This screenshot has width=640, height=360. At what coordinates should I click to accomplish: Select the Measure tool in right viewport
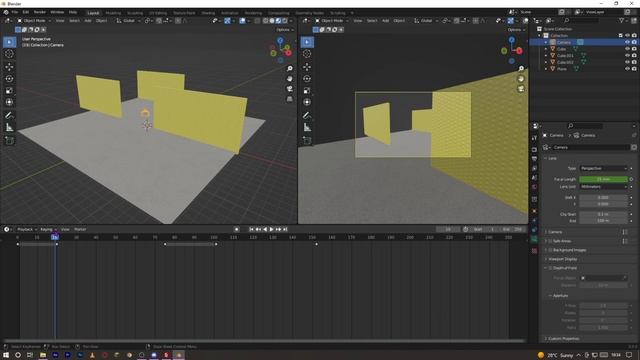coord(307,128)
